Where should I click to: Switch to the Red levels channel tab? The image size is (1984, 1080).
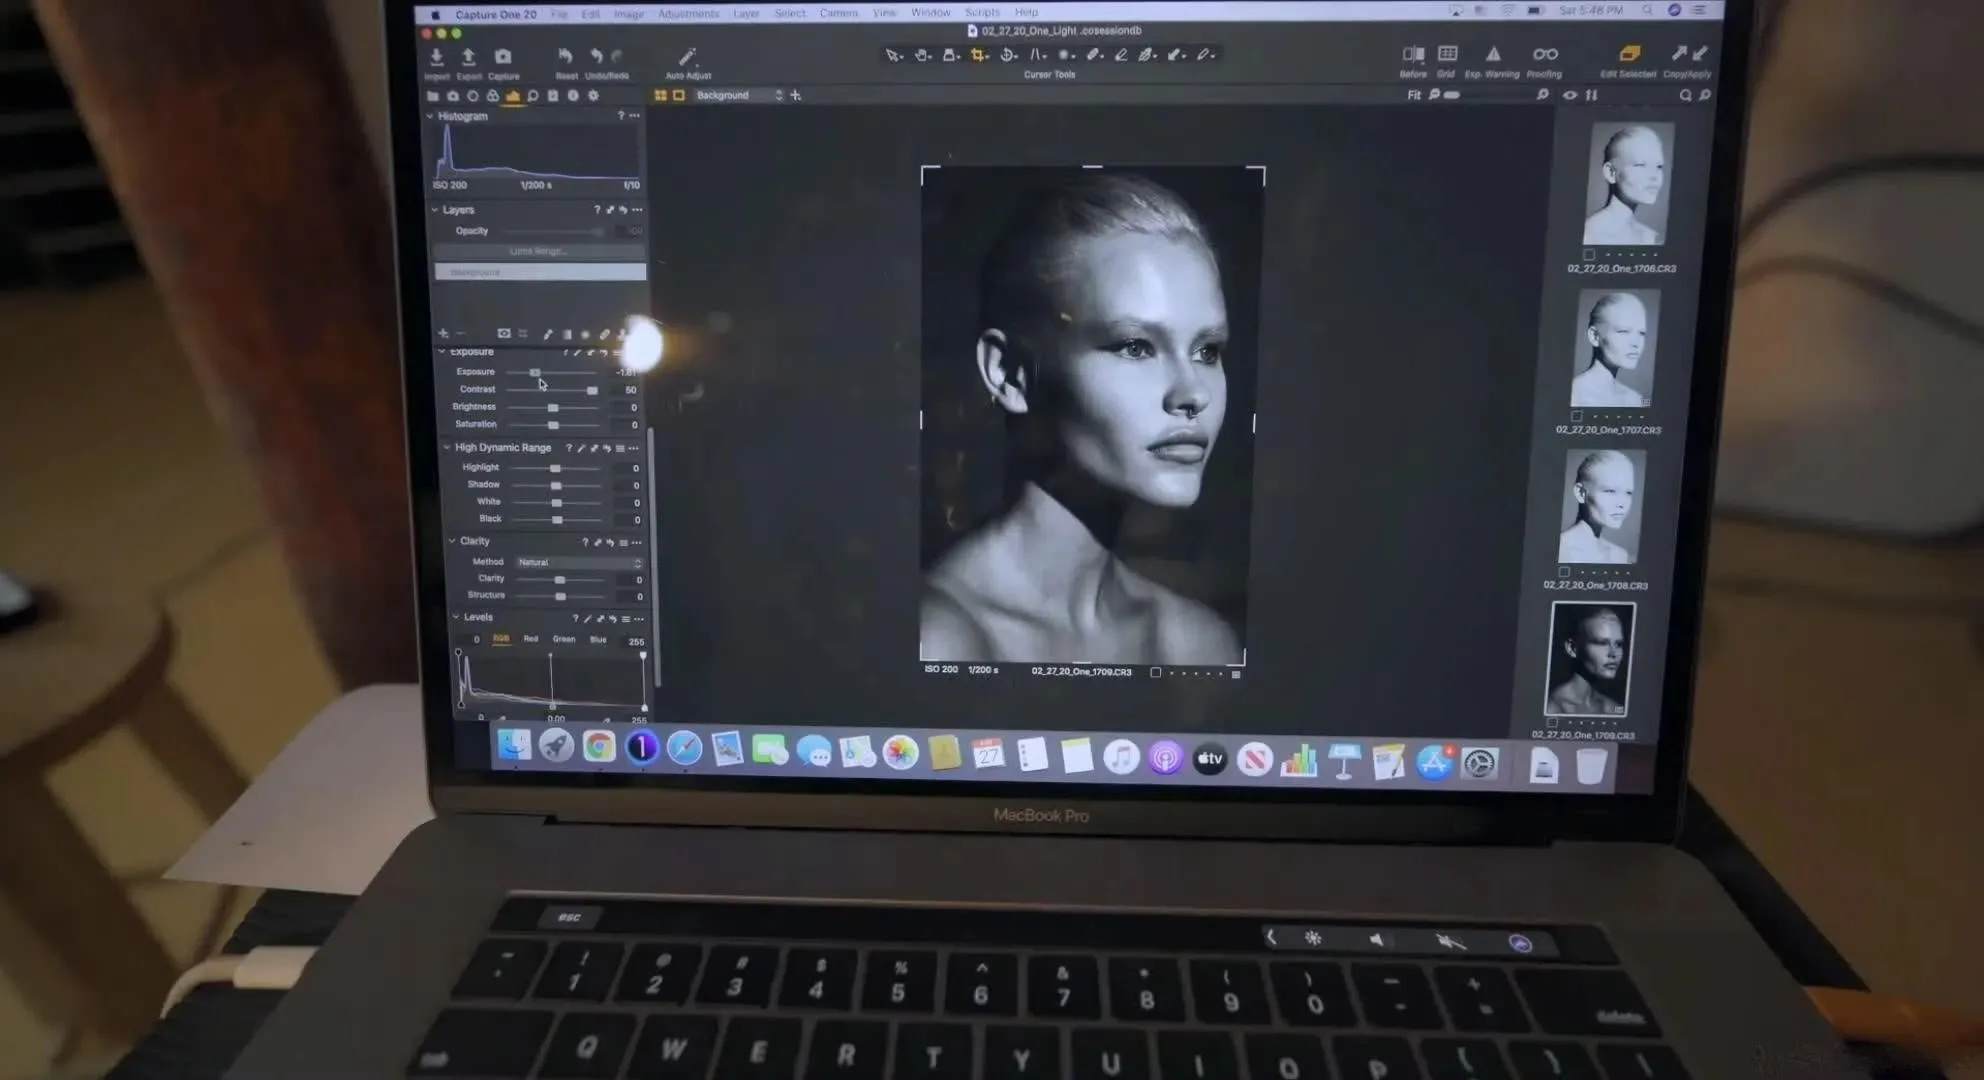coord(531,639)
